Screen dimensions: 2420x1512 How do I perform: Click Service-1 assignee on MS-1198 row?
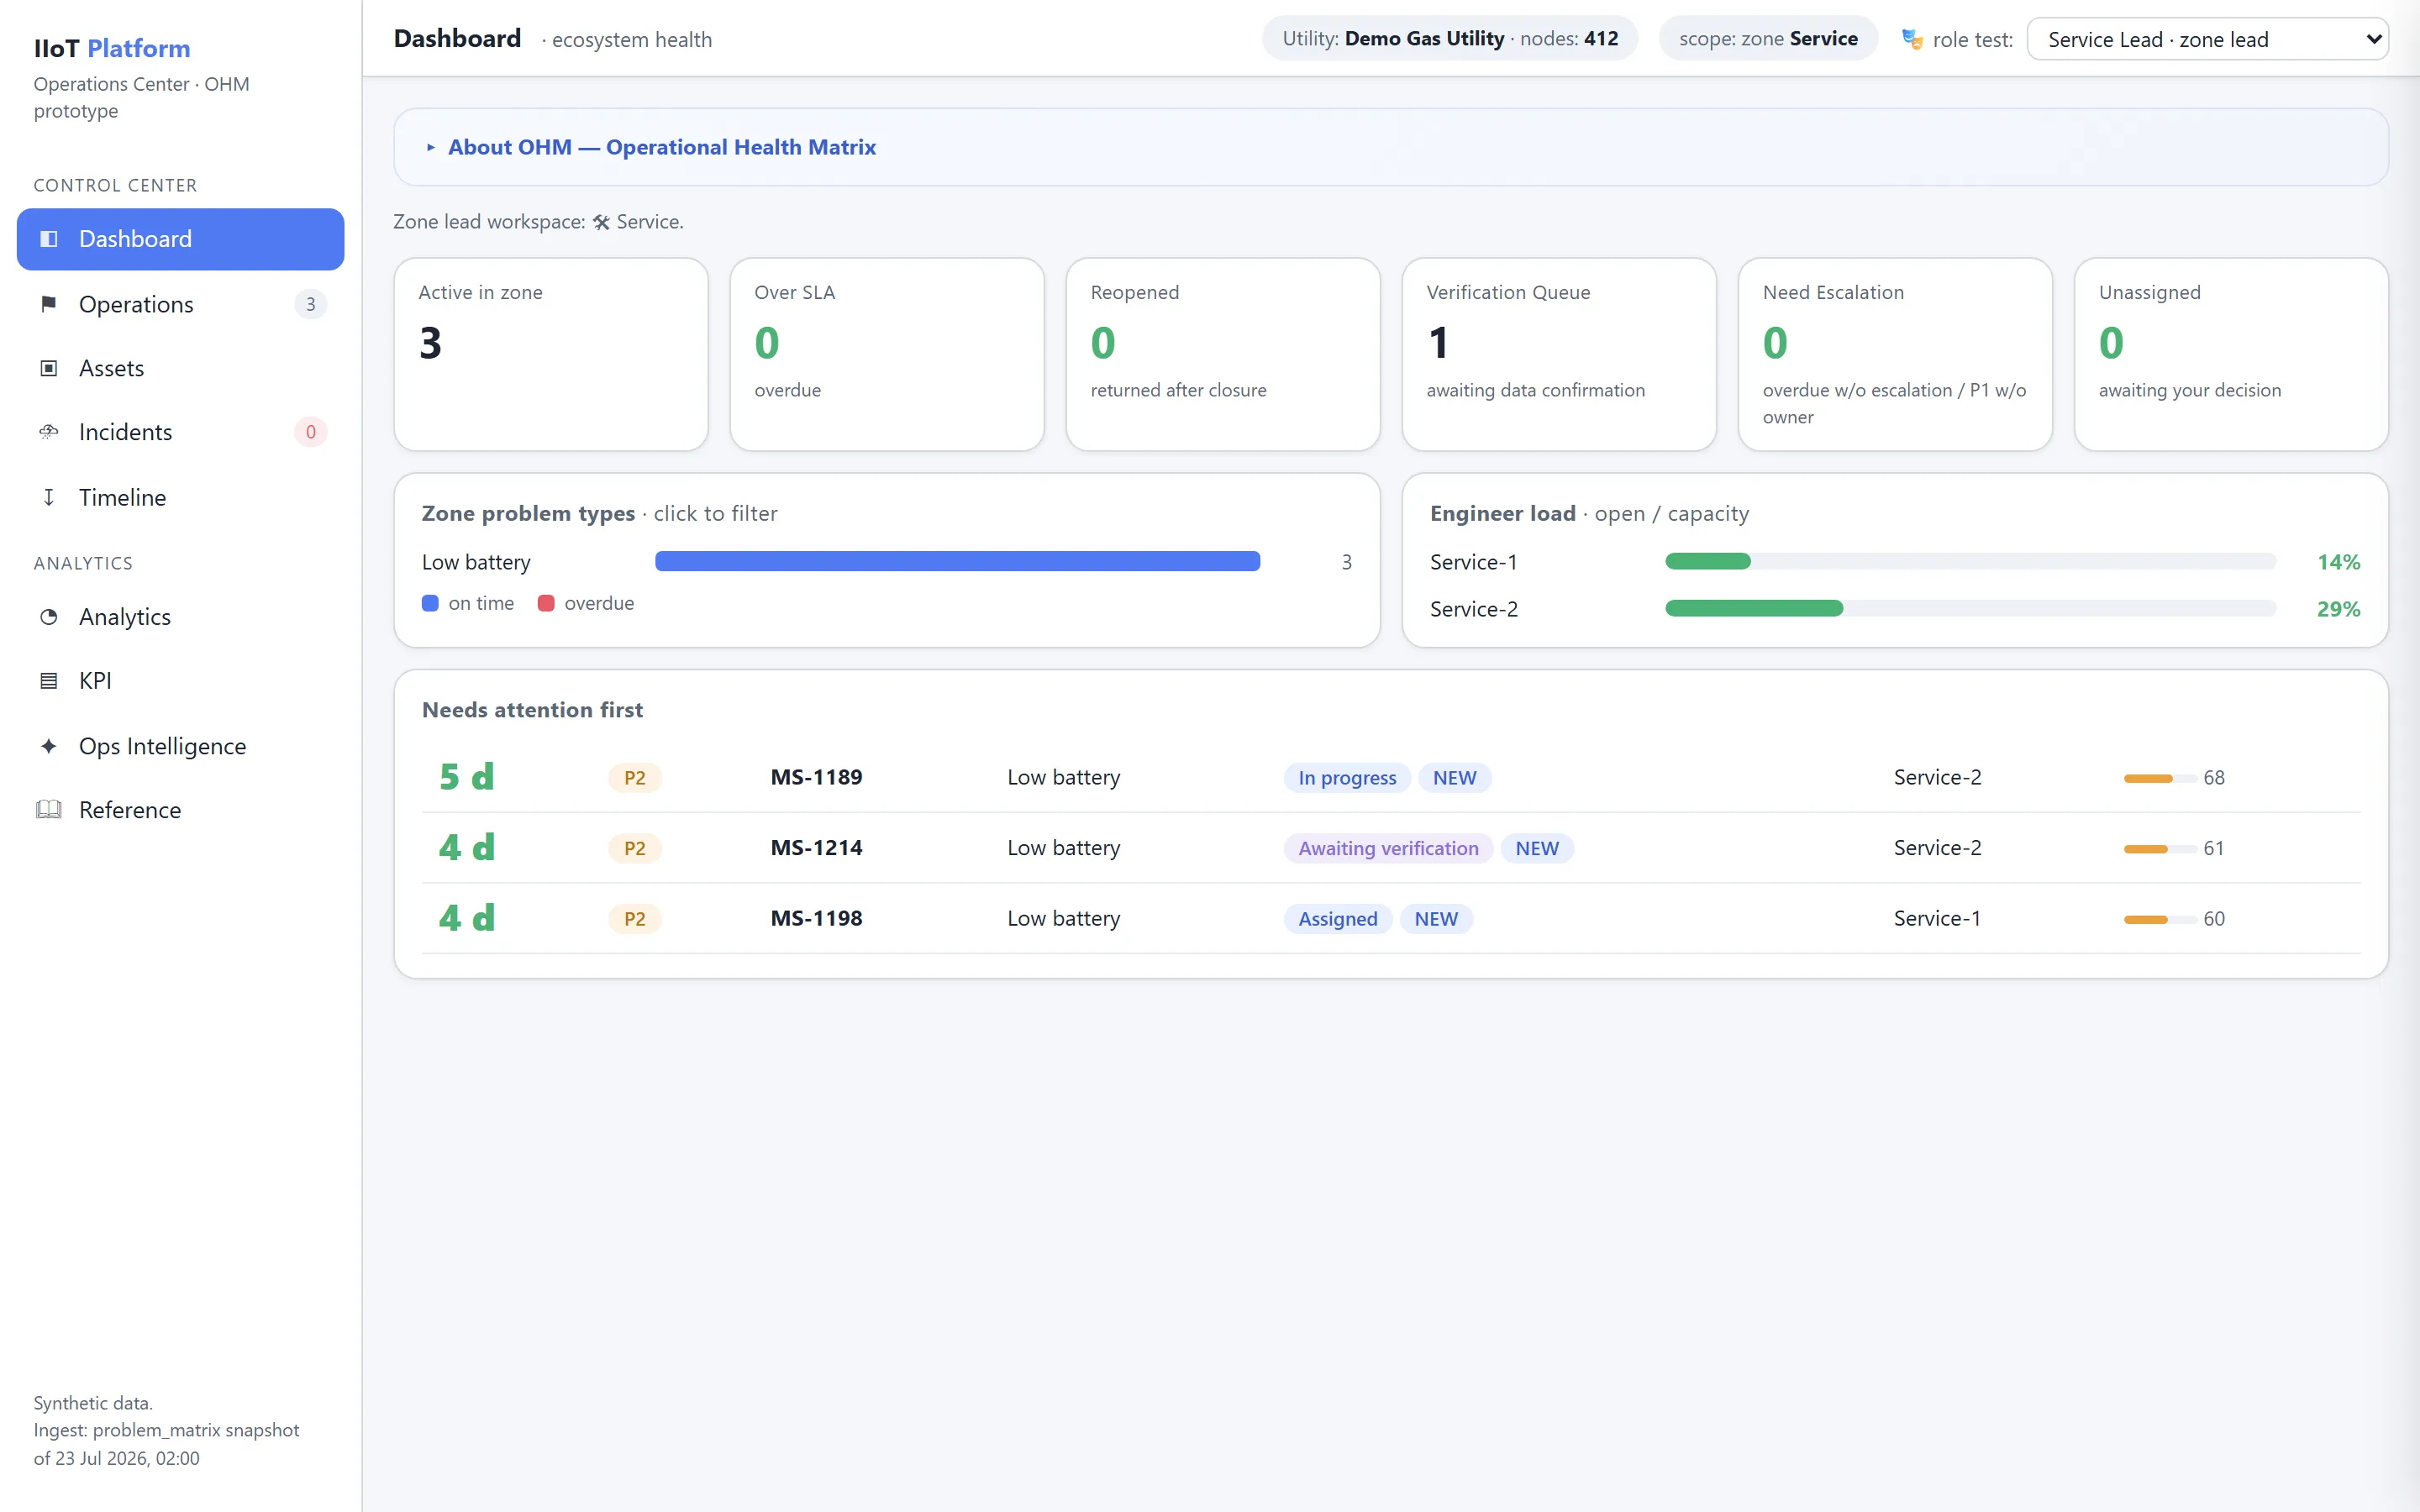pos(1937,919)
